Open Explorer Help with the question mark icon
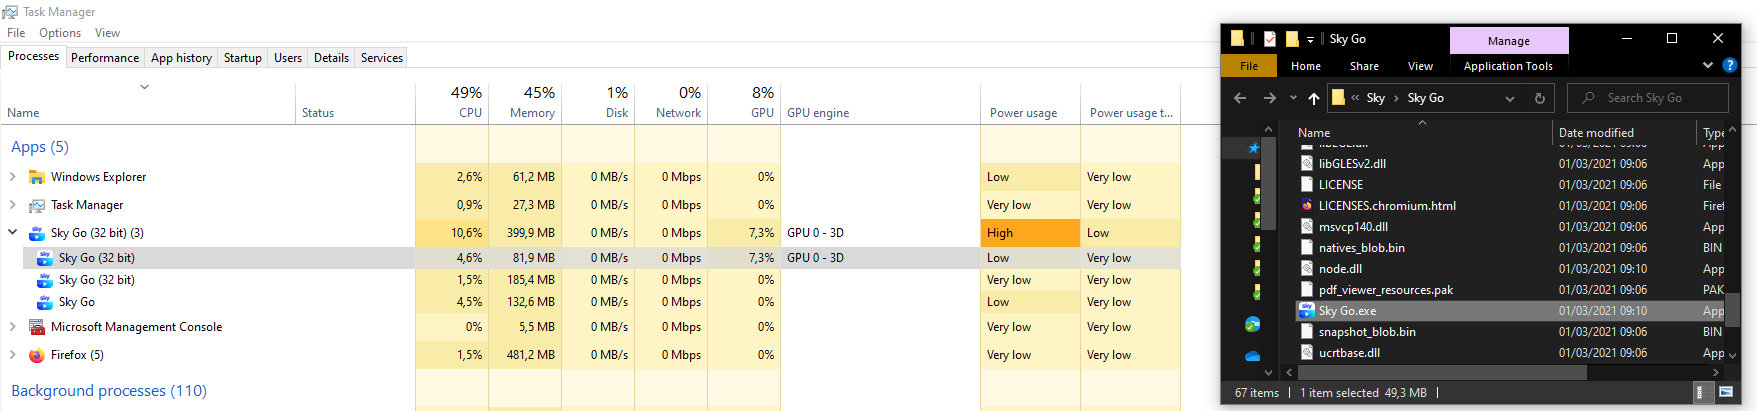Viewport: 1757px width, 411px height. [x=1730, y=66]
